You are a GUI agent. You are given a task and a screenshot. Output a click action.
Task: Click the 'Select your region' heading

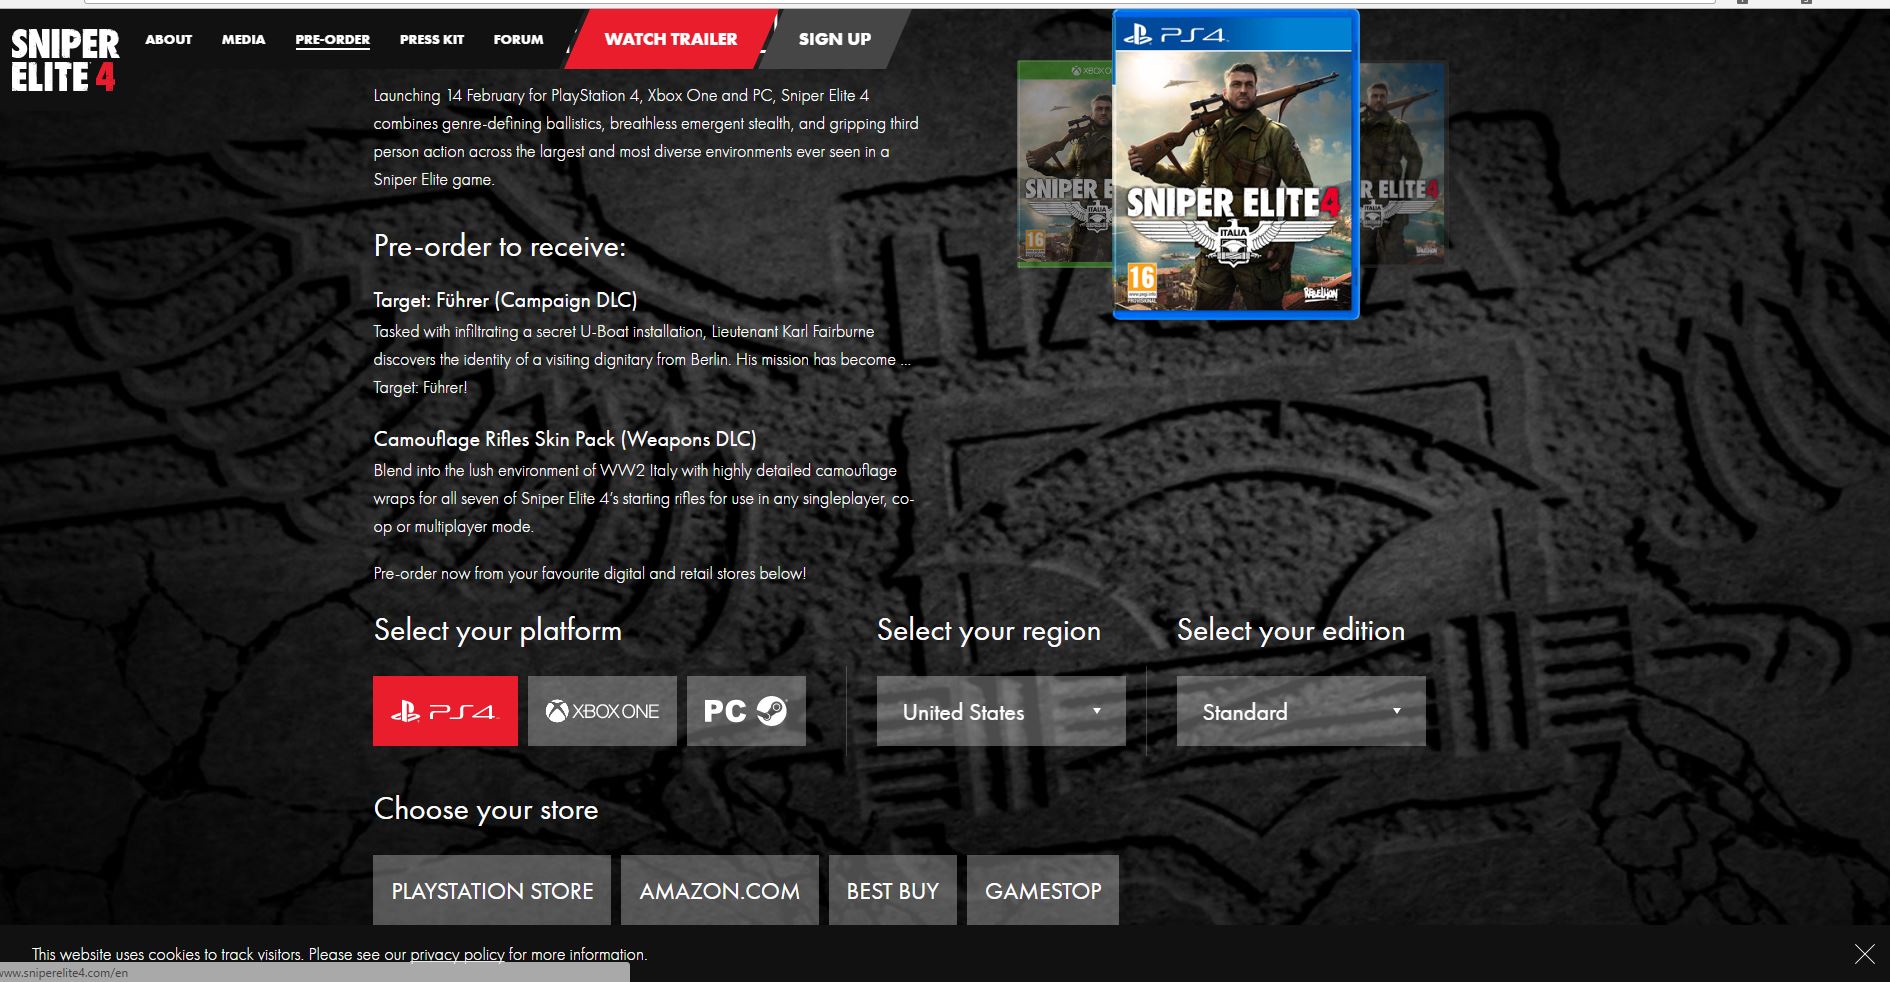(x=988, y=630)
